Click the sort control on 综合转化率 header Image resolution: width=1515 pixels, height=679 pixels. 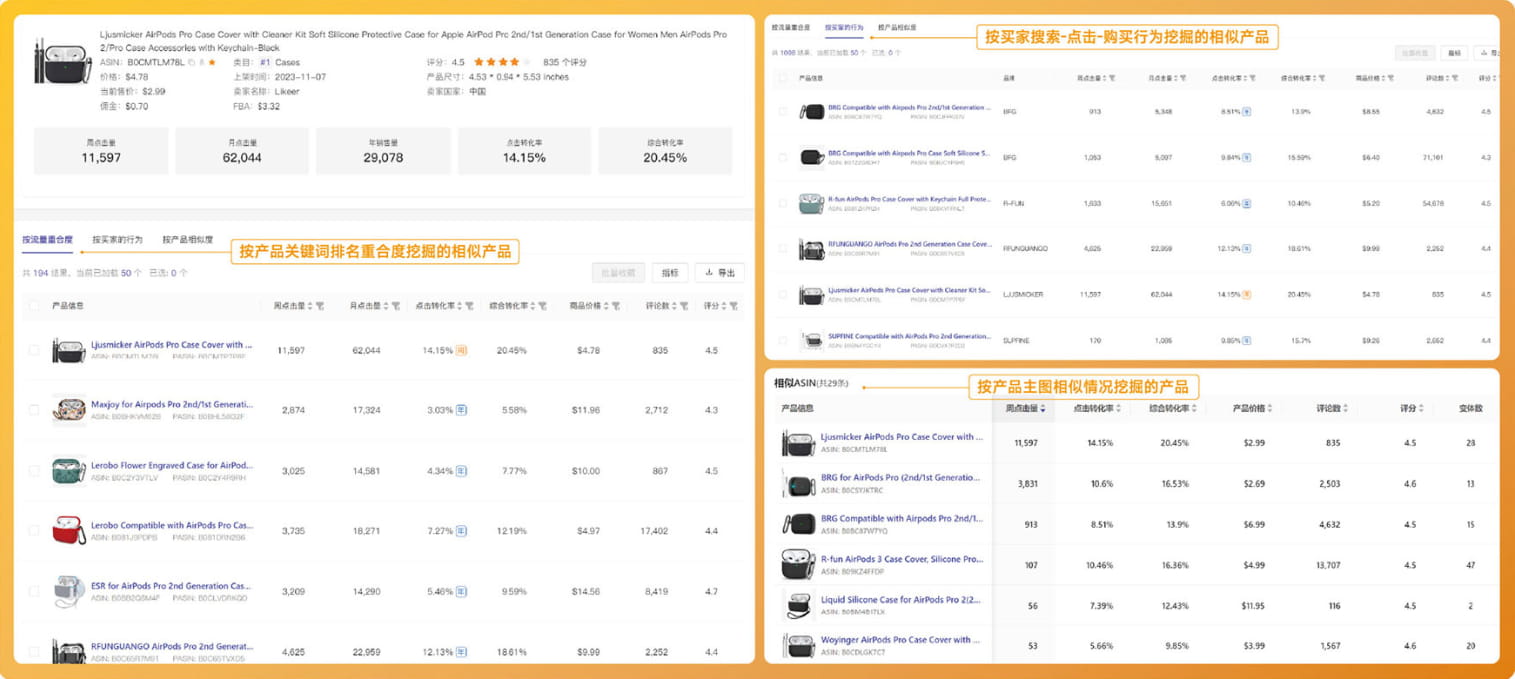point(533,306)
